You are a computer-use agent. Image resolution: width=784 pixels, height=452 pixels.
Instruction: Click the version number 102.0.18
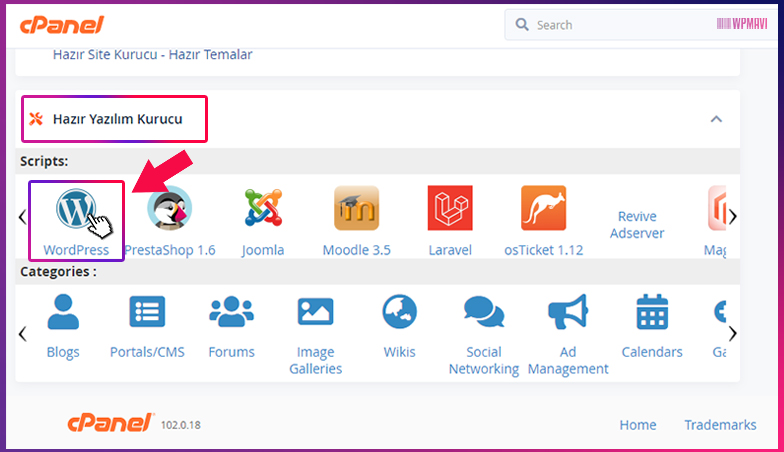click(x=180, y=425)
